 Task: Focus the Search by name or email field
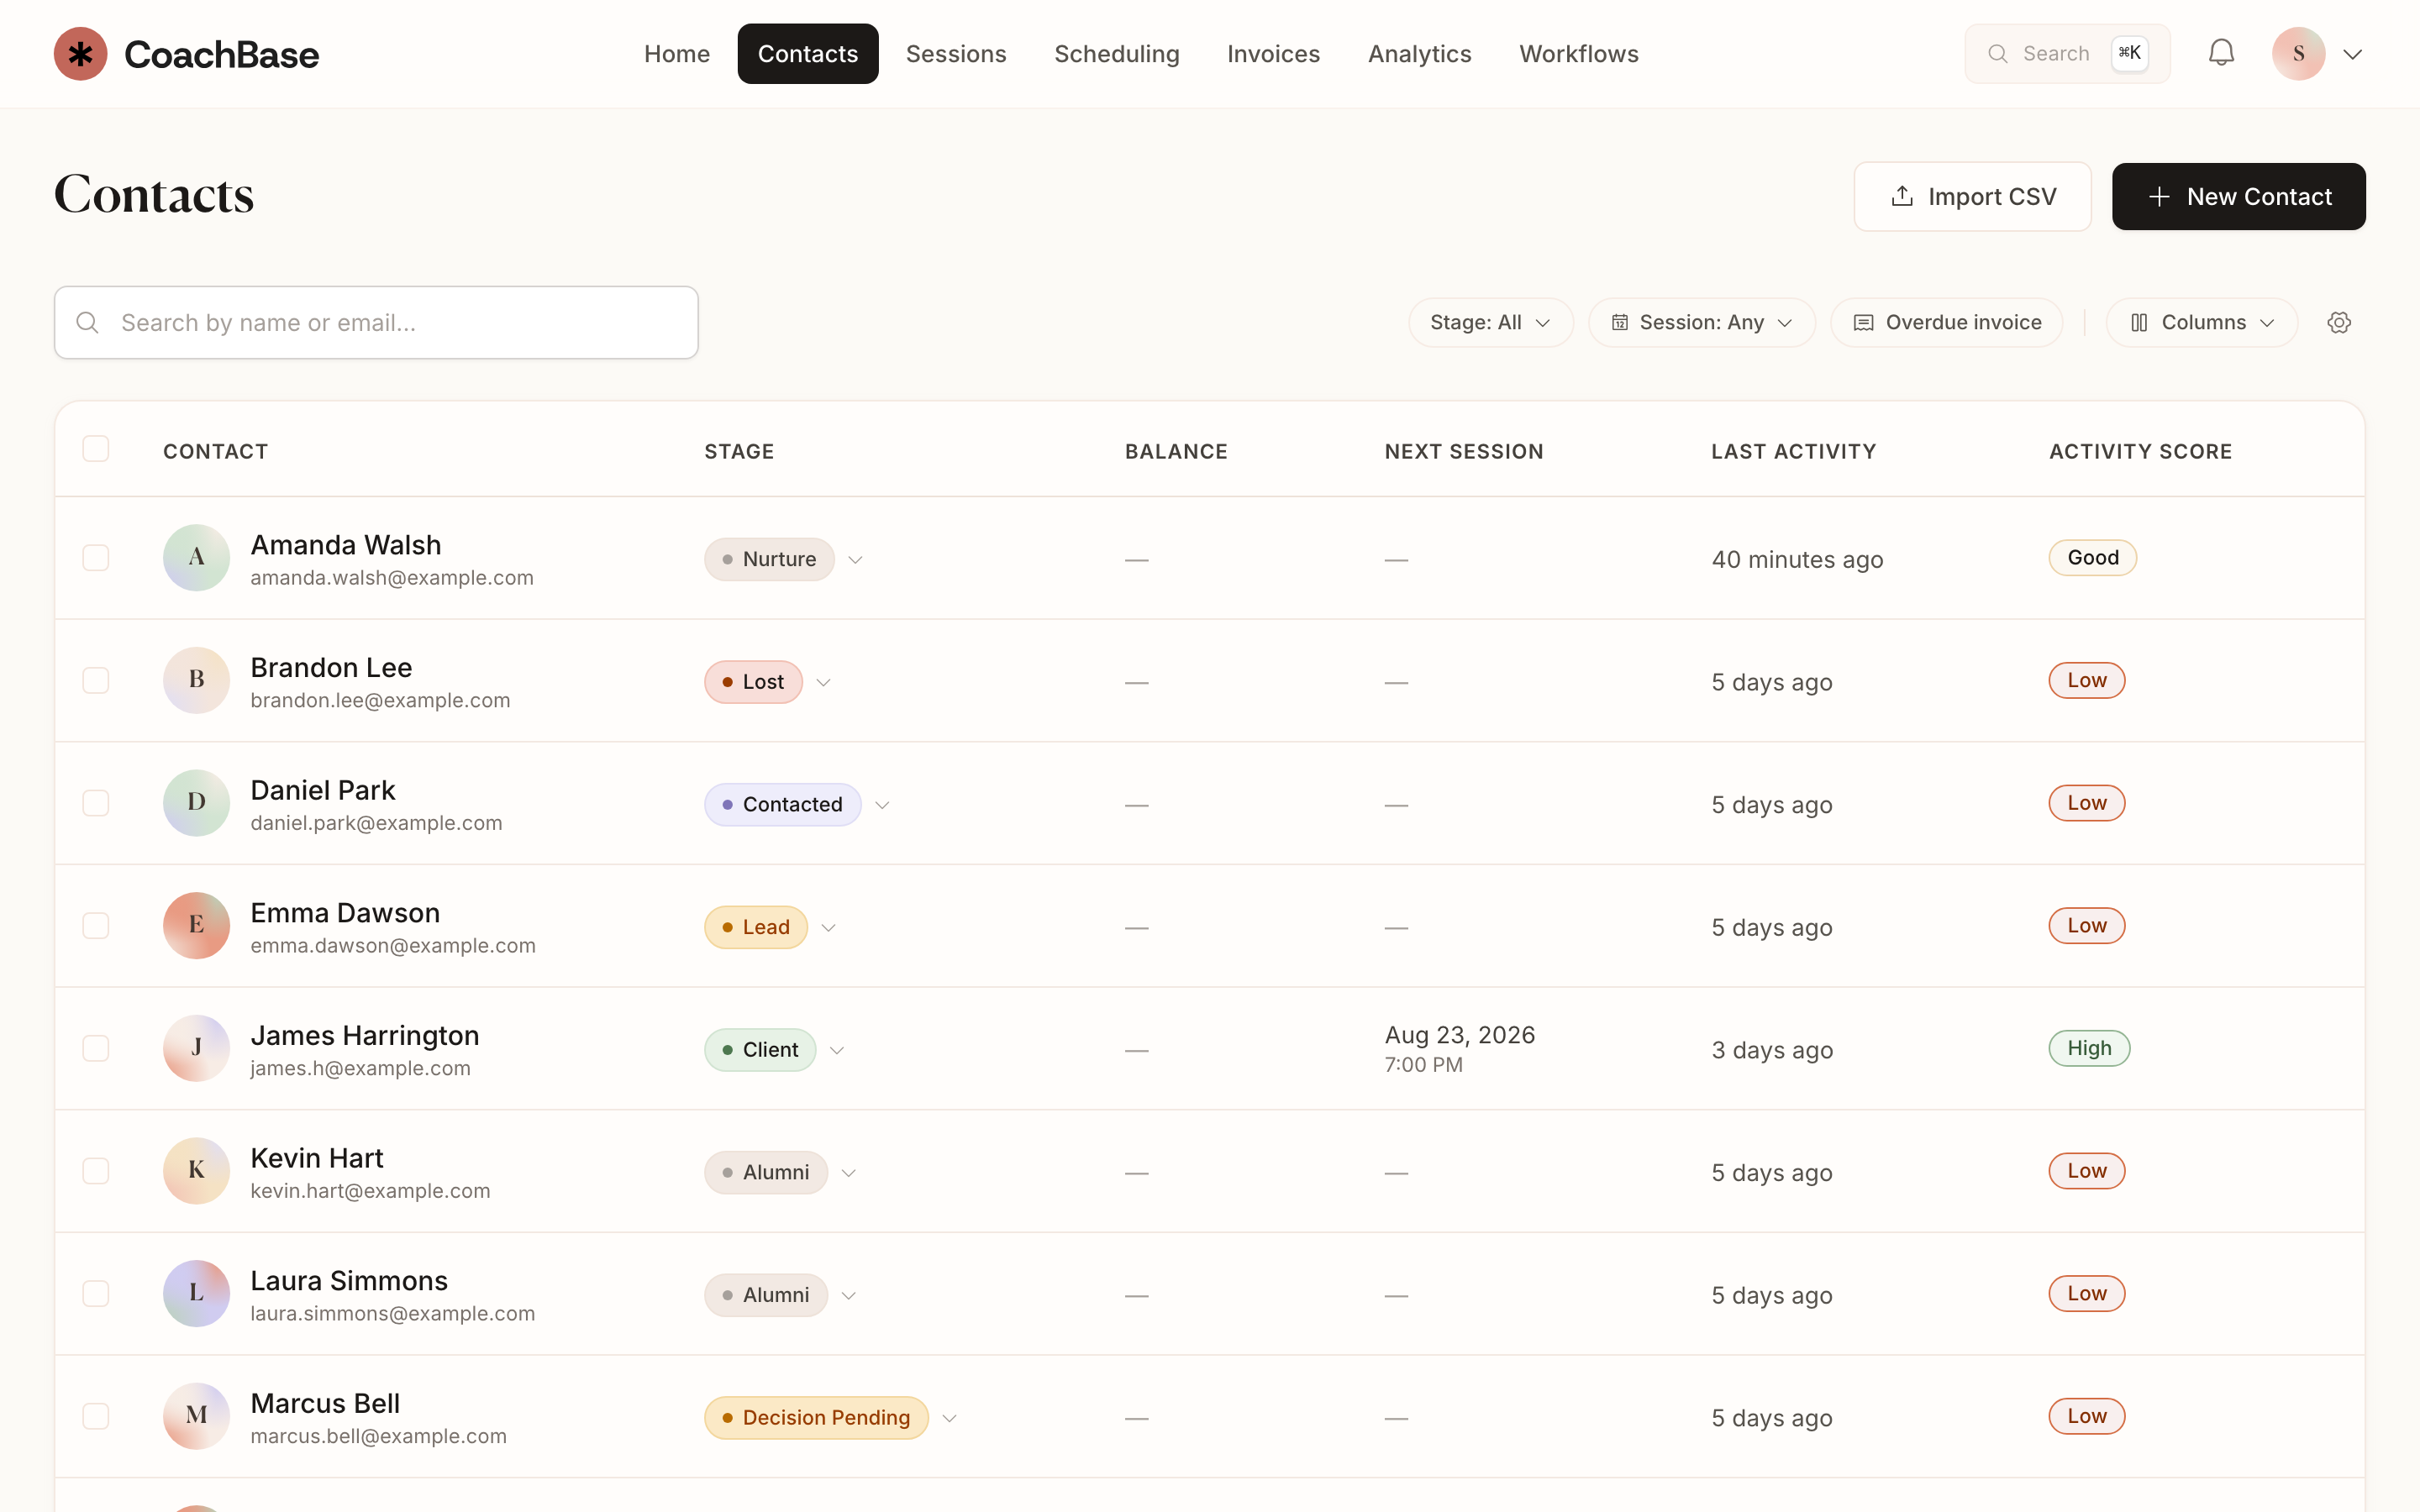click(376, 322)
